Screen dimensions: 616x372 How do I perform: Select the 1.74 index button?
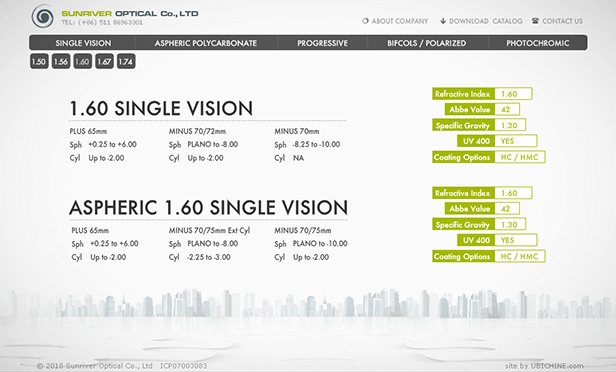click(126, 61)
